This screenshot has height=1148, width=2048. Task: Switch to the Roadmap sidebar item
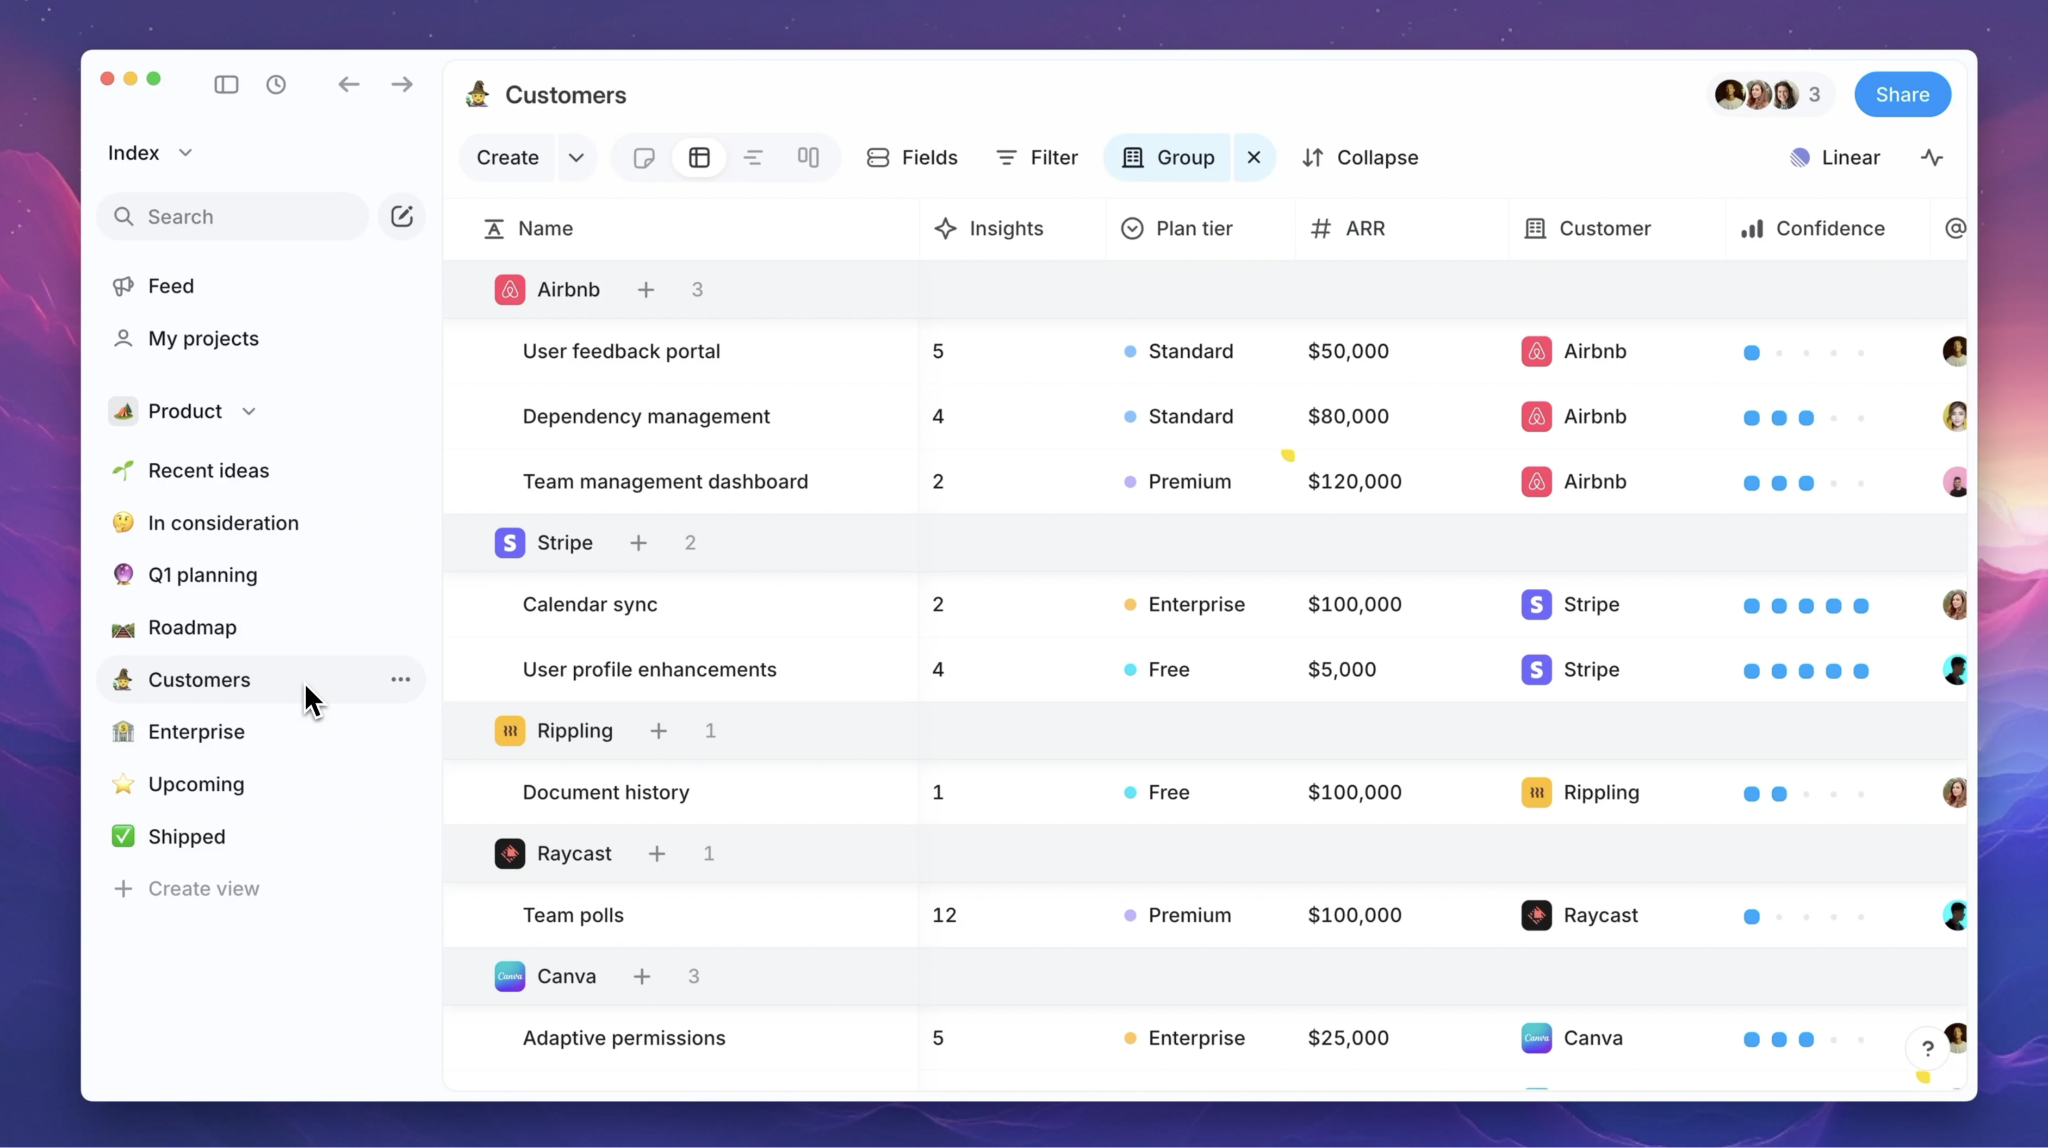click(x=192, y=627)
